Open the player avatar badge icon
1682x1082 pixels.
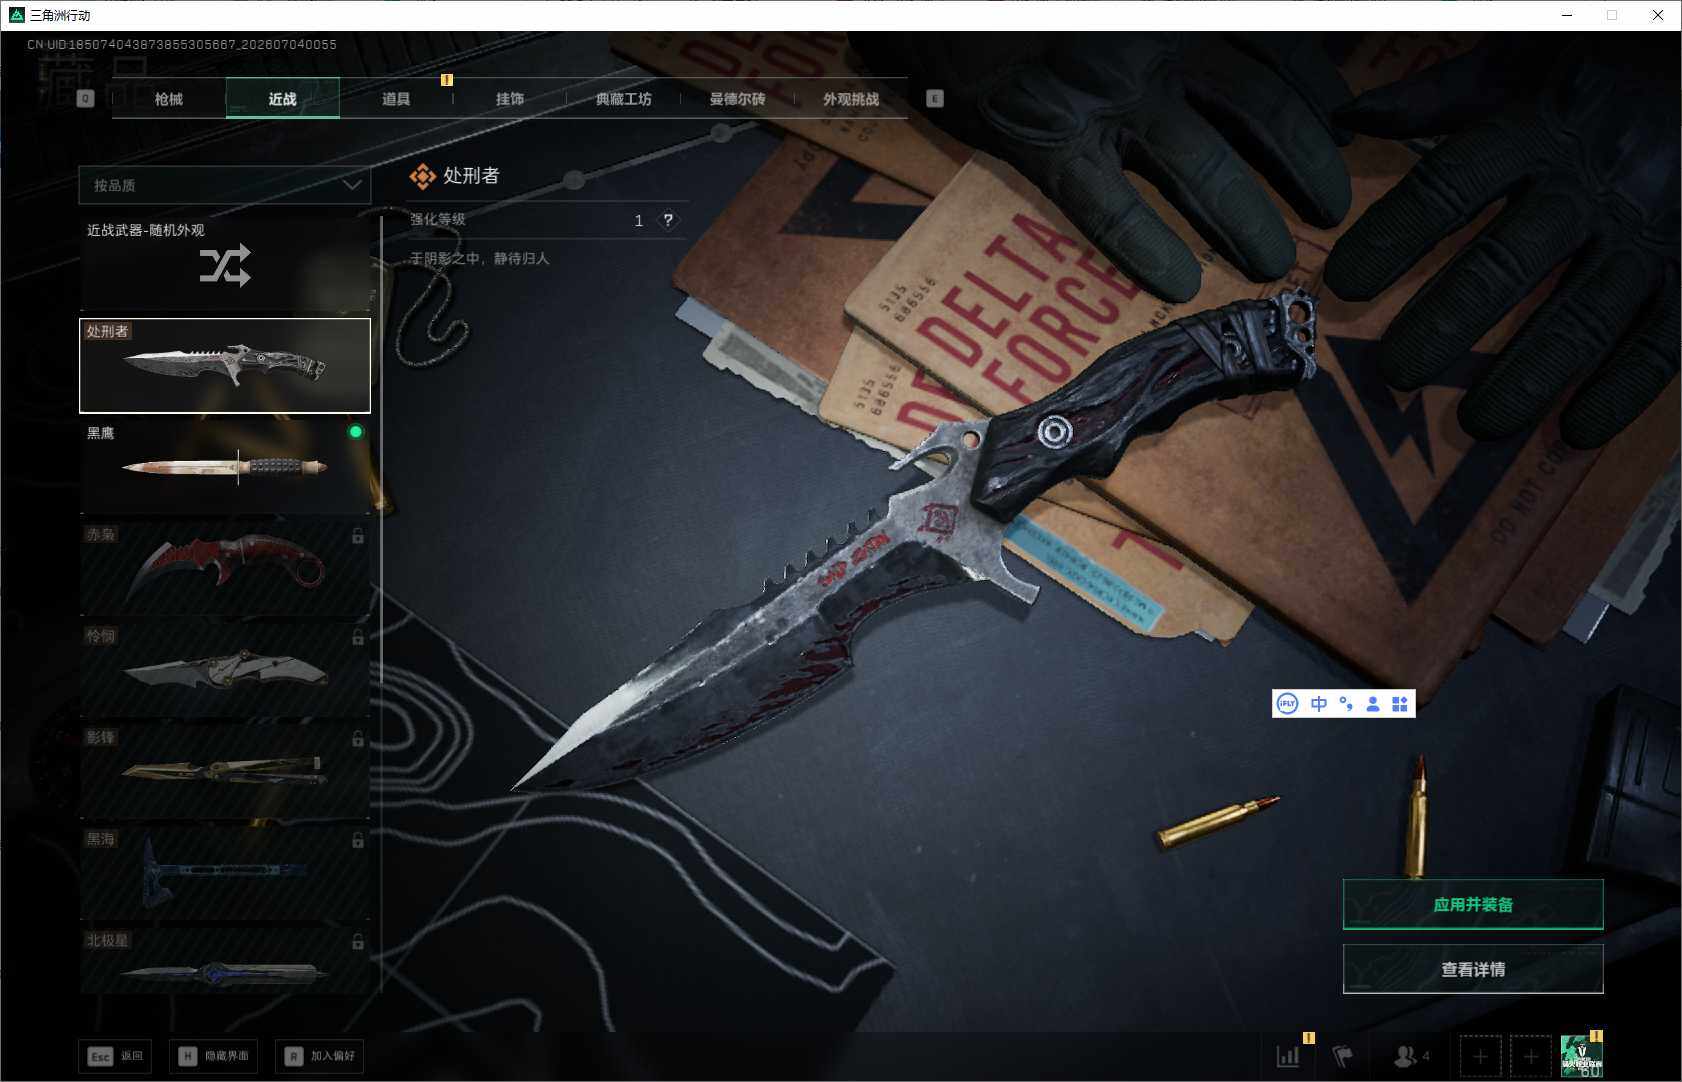point(1582,1056)
